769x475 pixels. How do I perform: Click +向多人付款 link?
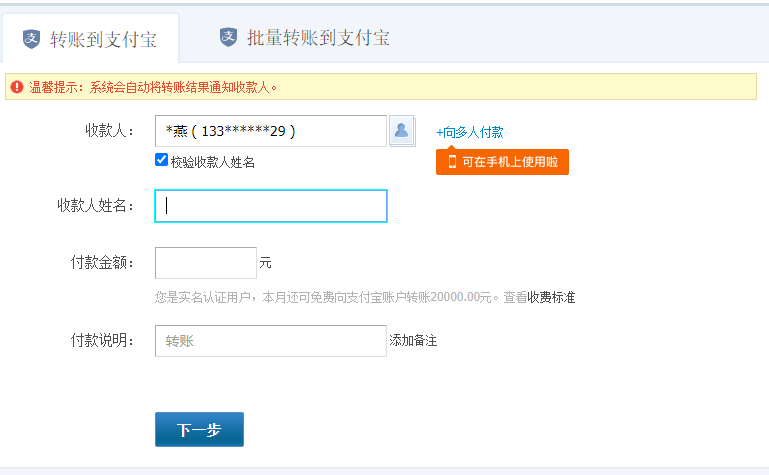[470, 132]
